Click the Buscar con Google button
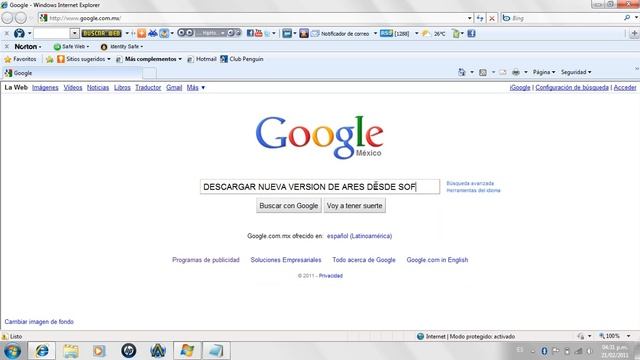Image resolution: width=640 pixels, height=360 pixels. pos(289,206)
